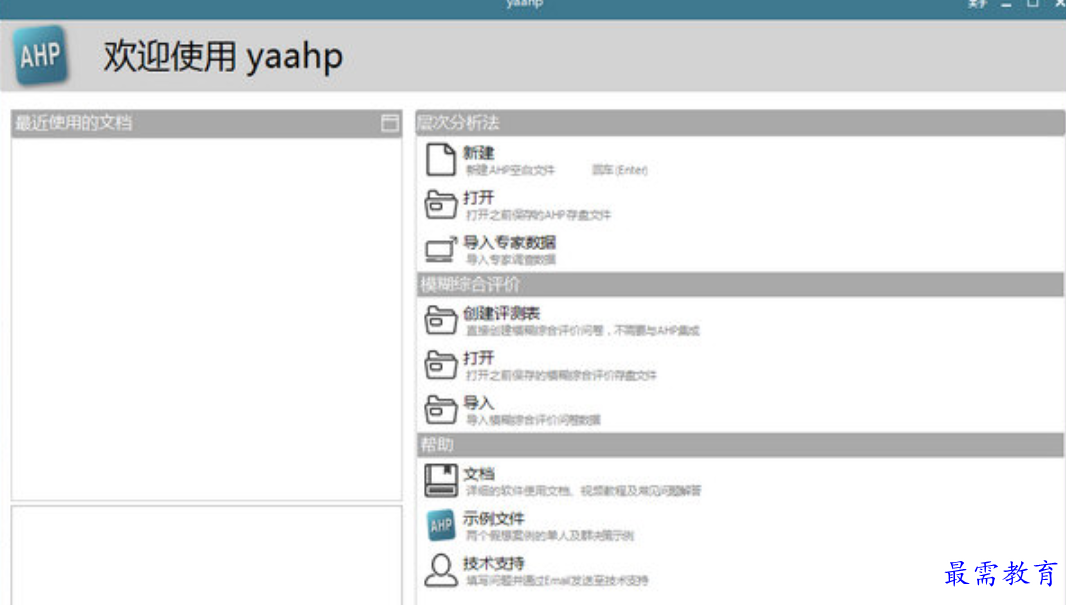Click the 创建评测表 folder icon
This screenshot has height=605, width=1066.
click(441, 319)
